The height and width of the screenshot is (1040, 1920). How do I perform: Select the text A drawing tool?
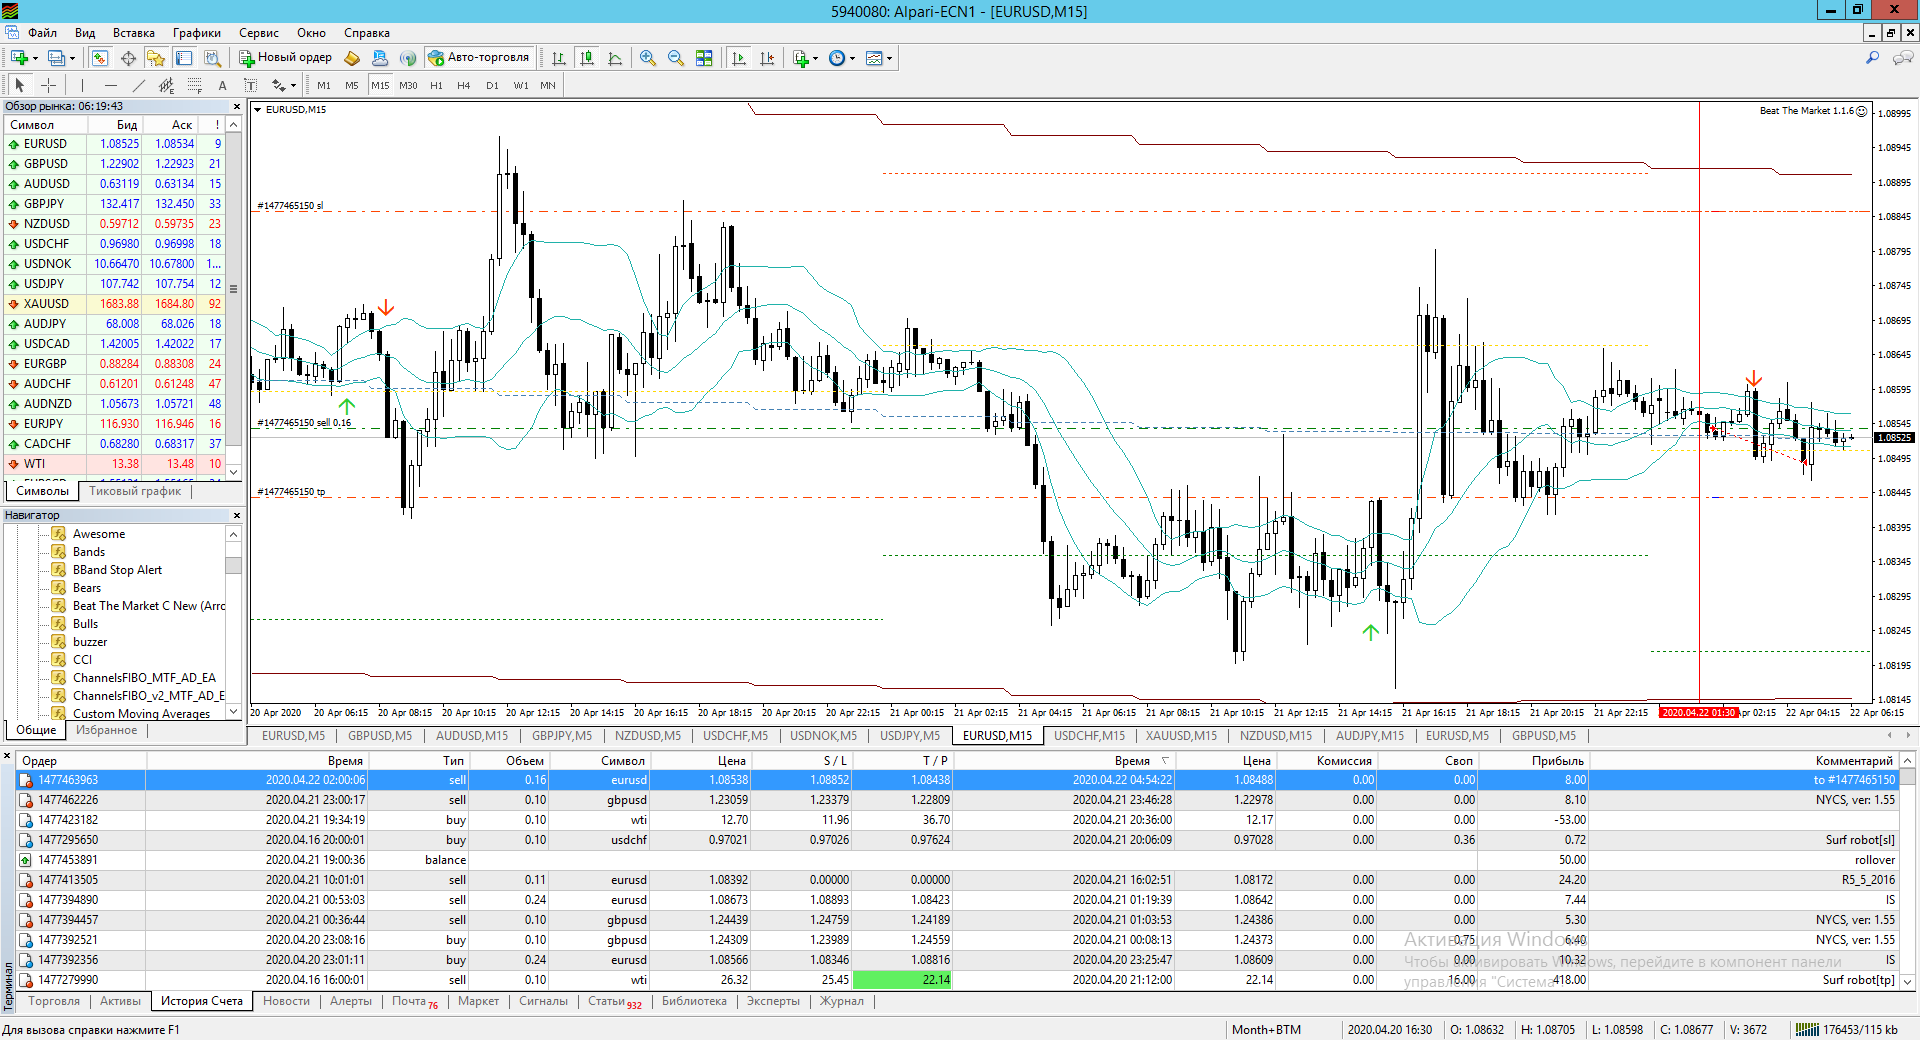222,85
